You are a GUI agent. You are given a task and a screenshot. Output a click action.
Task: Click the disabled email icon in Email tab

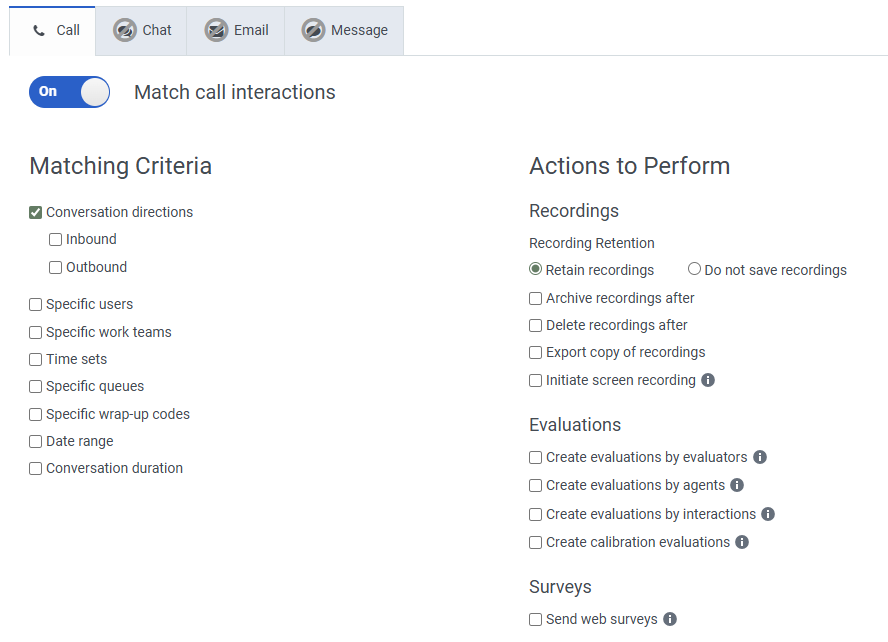[216, 30]
